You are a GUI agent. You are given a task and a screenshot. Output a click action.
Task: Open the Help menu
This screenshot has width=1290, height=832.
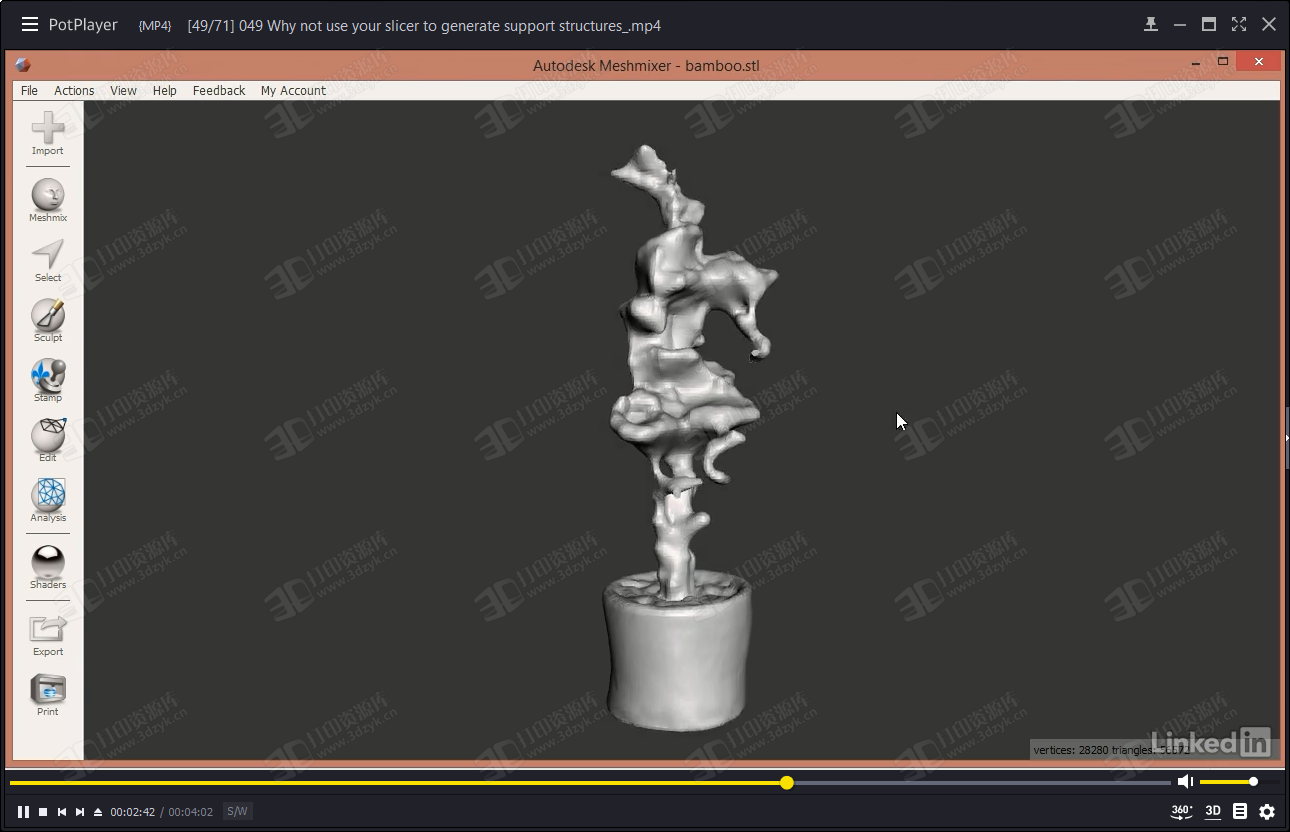(164, 90)
